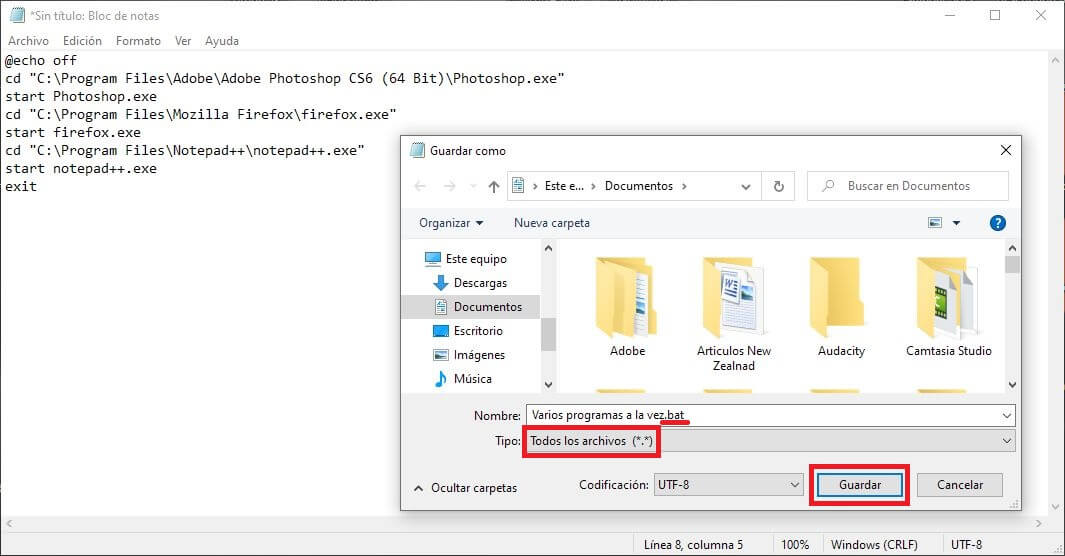The height and width of the screenshot is (556, 1065).
Task: Click Documentos in the address breadcrumb
Action: [638, 186]
